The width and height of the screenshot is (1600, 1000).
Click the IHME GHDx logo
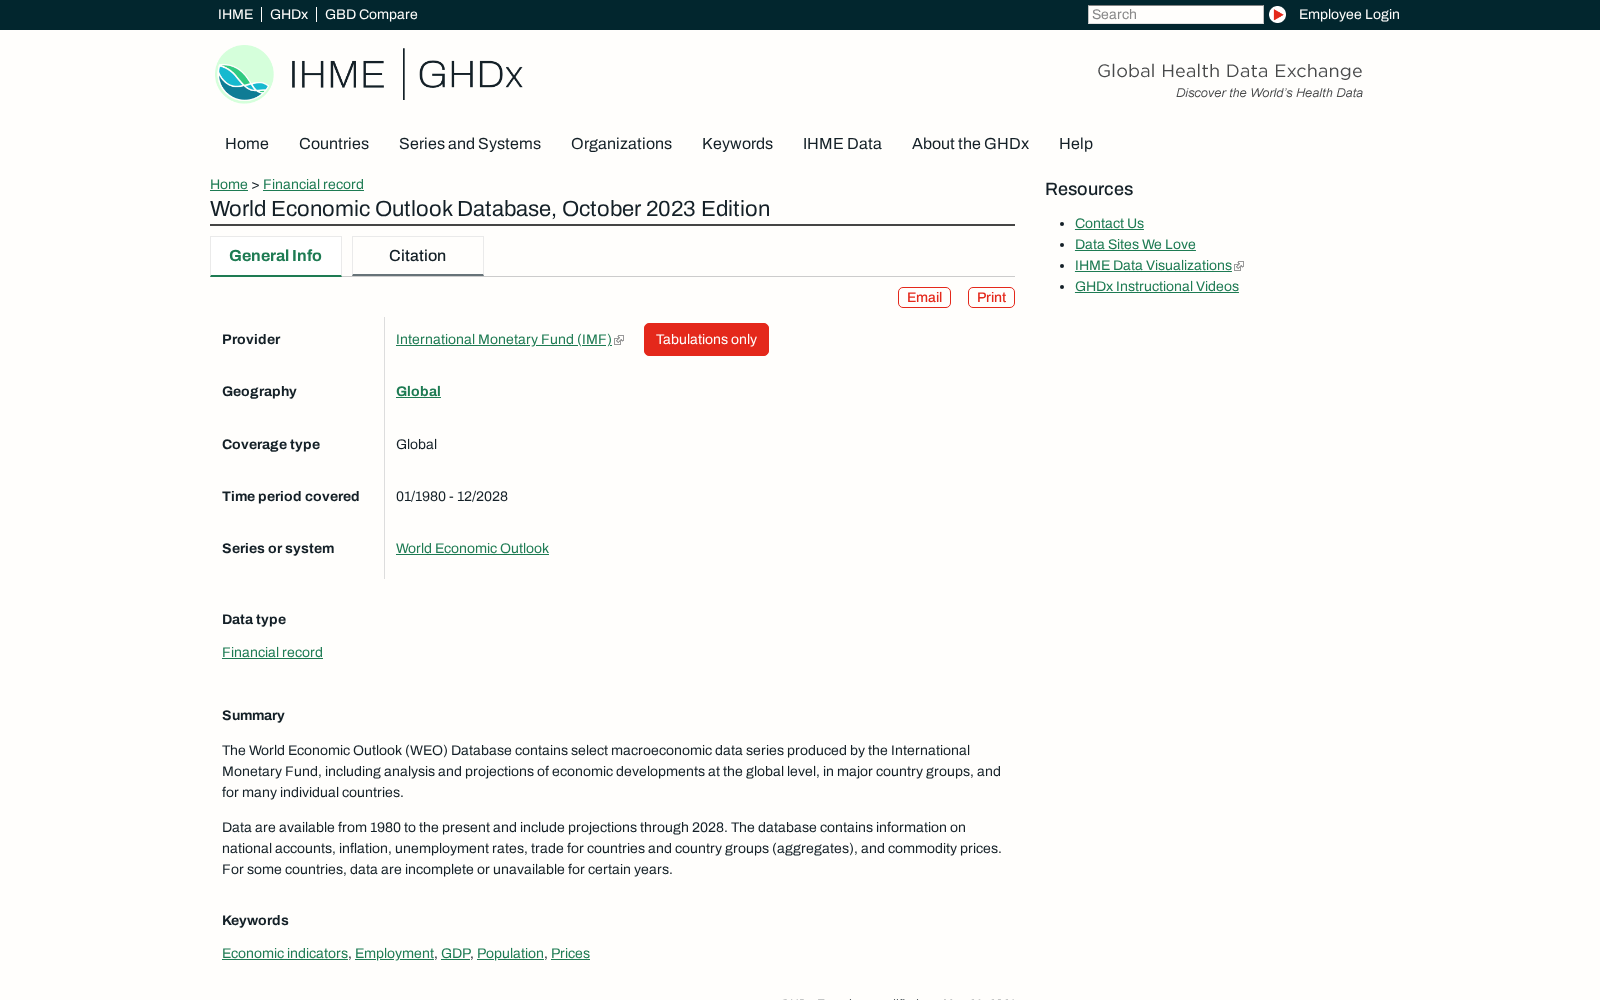pos(368,74)
